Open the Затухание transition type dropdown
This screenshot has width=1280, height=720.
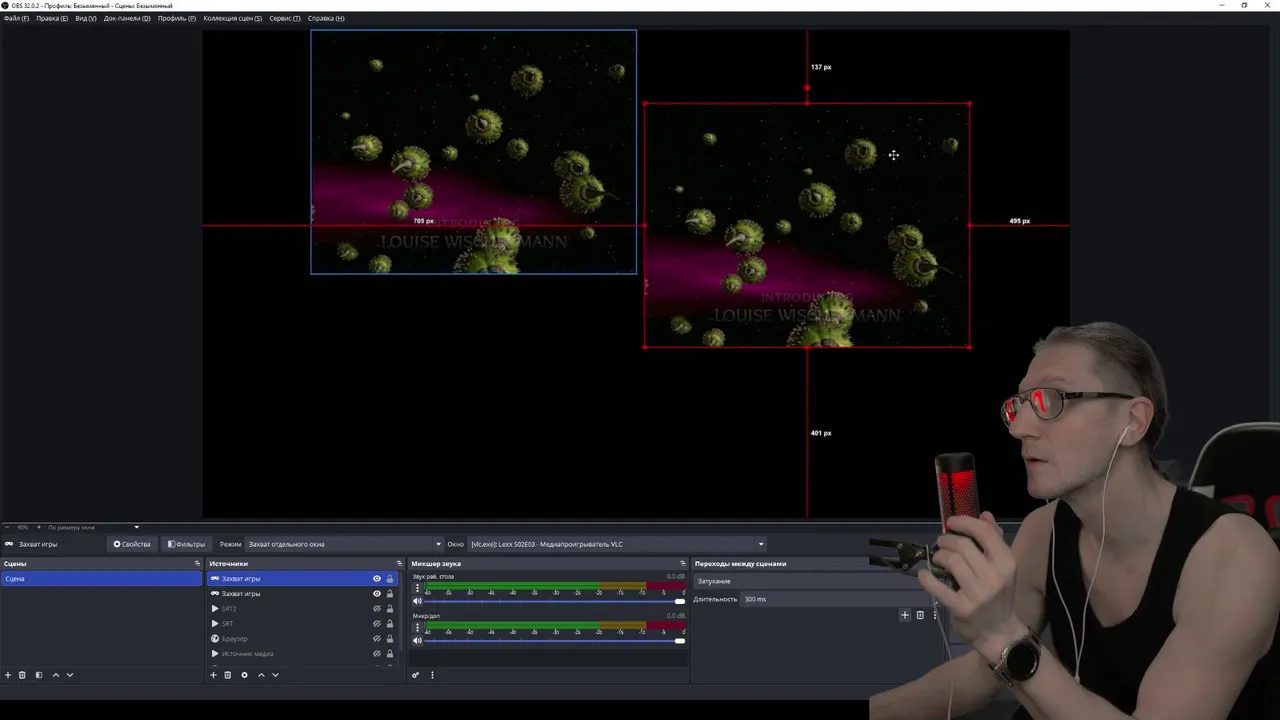pyautogui.click(x=816, y=581)
